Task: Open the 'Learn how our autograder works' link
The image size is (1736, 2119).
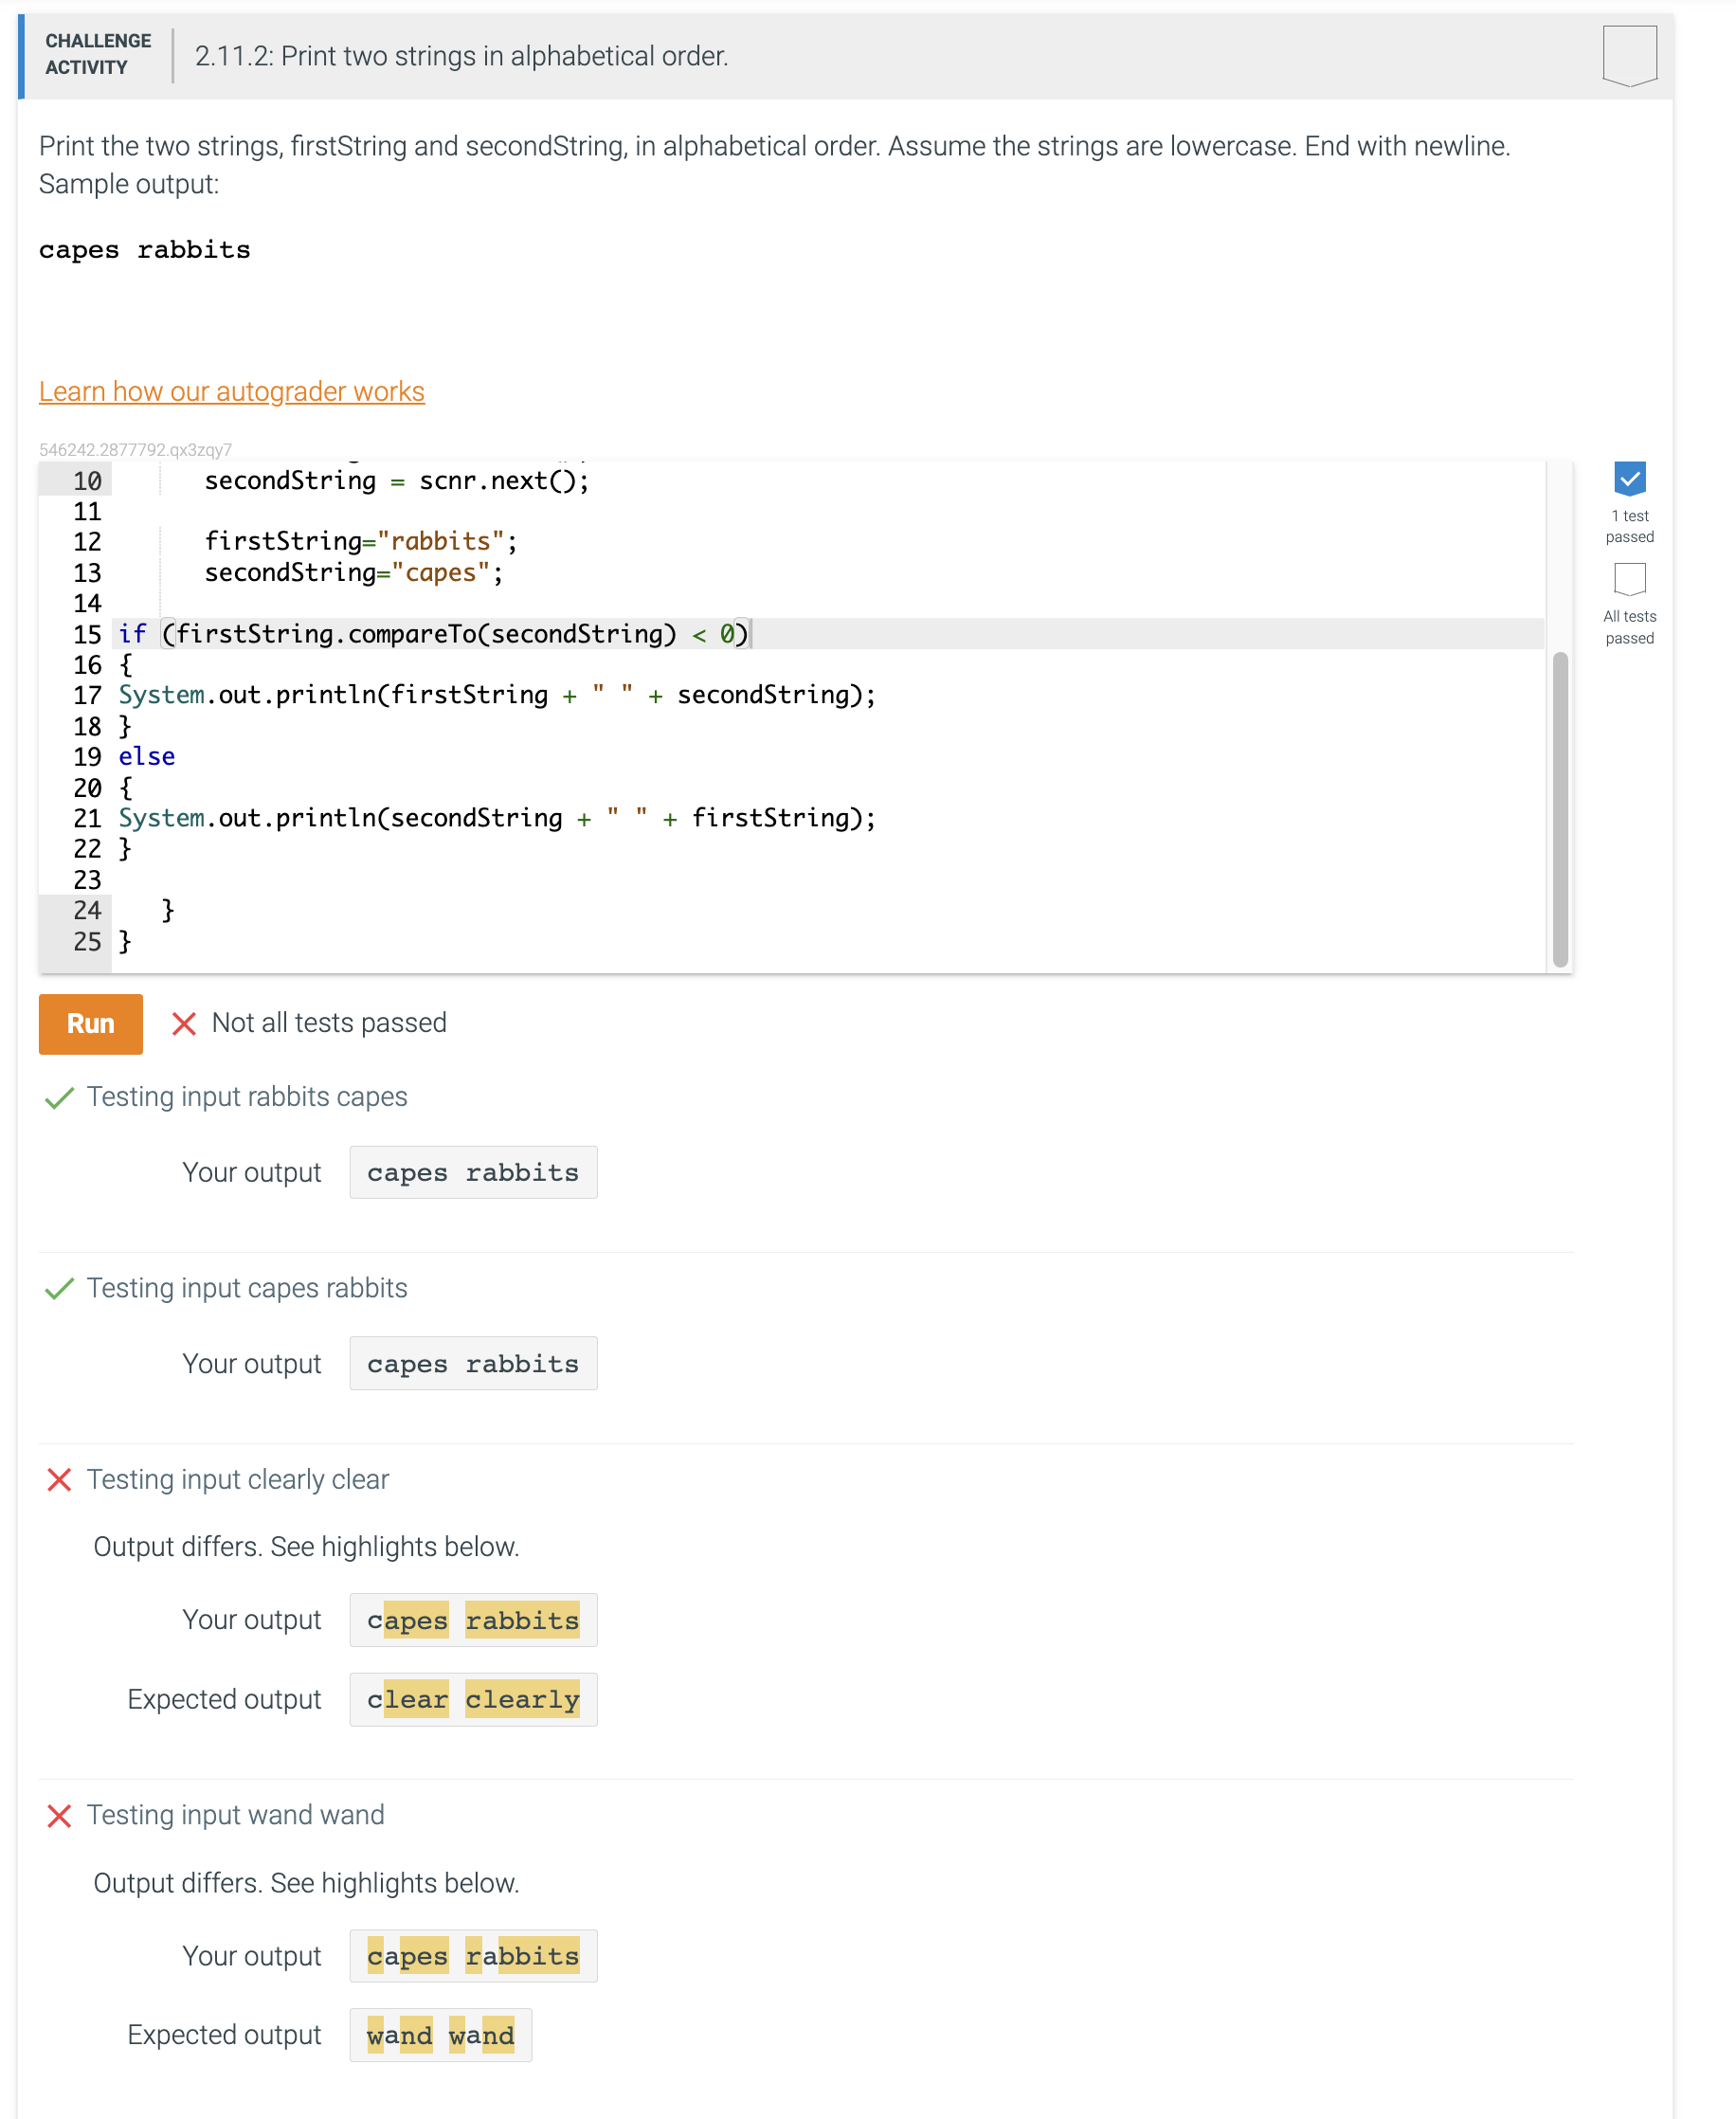Action: [x=232, y=391]
